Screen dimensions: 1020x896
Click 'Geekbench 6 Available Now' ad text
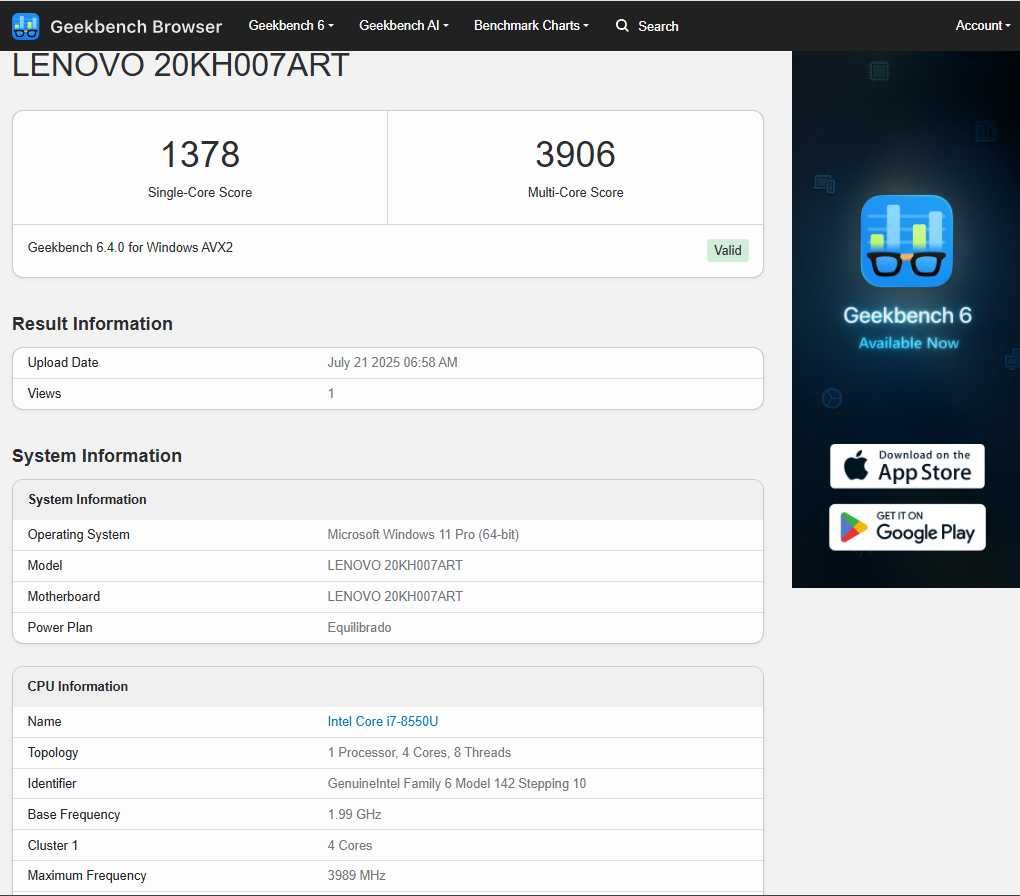click(x=907, y=327)
